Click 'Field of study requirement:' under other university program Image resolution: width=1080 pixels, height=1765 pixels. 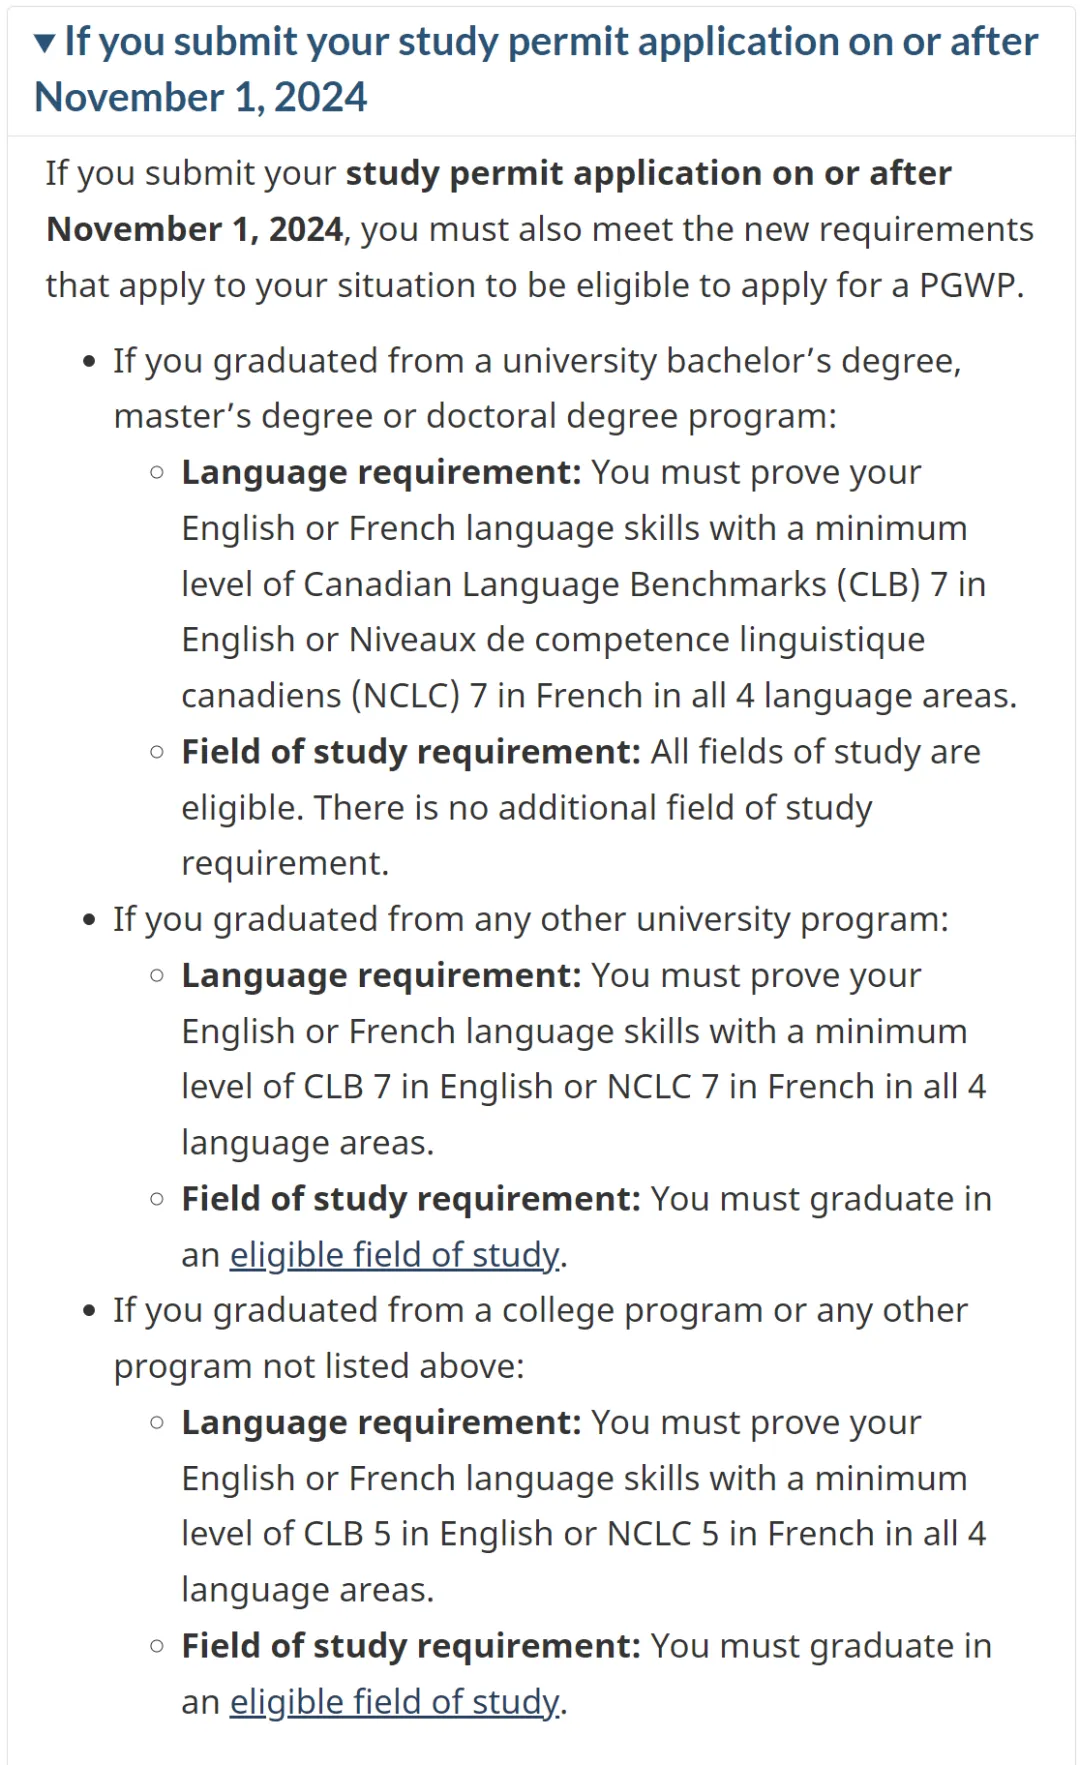tap(411, 1198)
